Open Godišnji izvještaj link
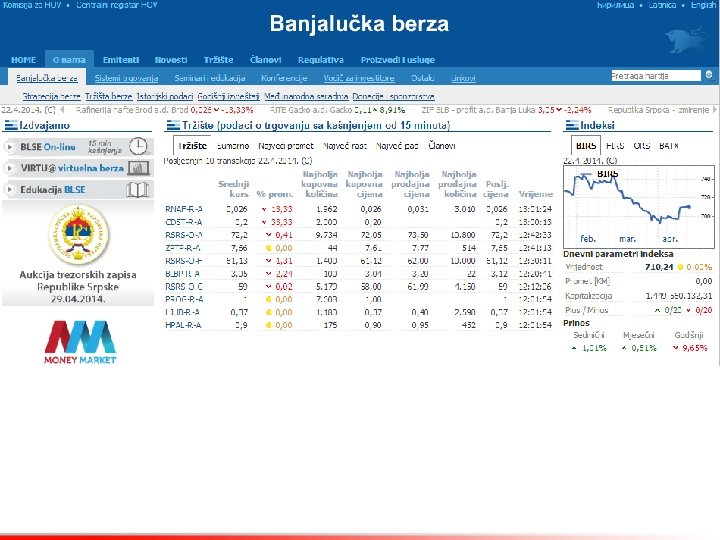This screenshot has height=540, width=720. pos(228,96)
